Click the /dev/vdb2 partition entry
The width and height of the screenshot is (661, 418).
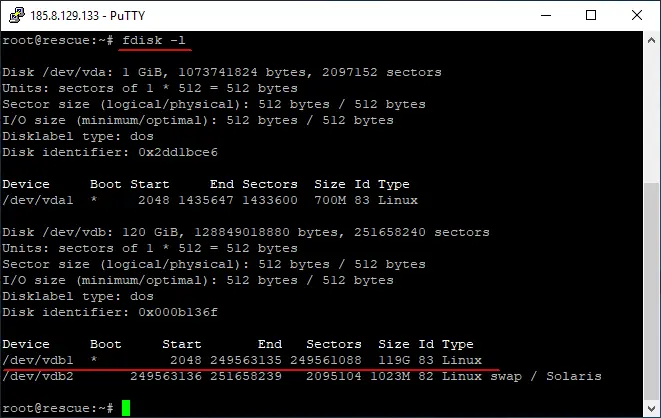point(38,376)
